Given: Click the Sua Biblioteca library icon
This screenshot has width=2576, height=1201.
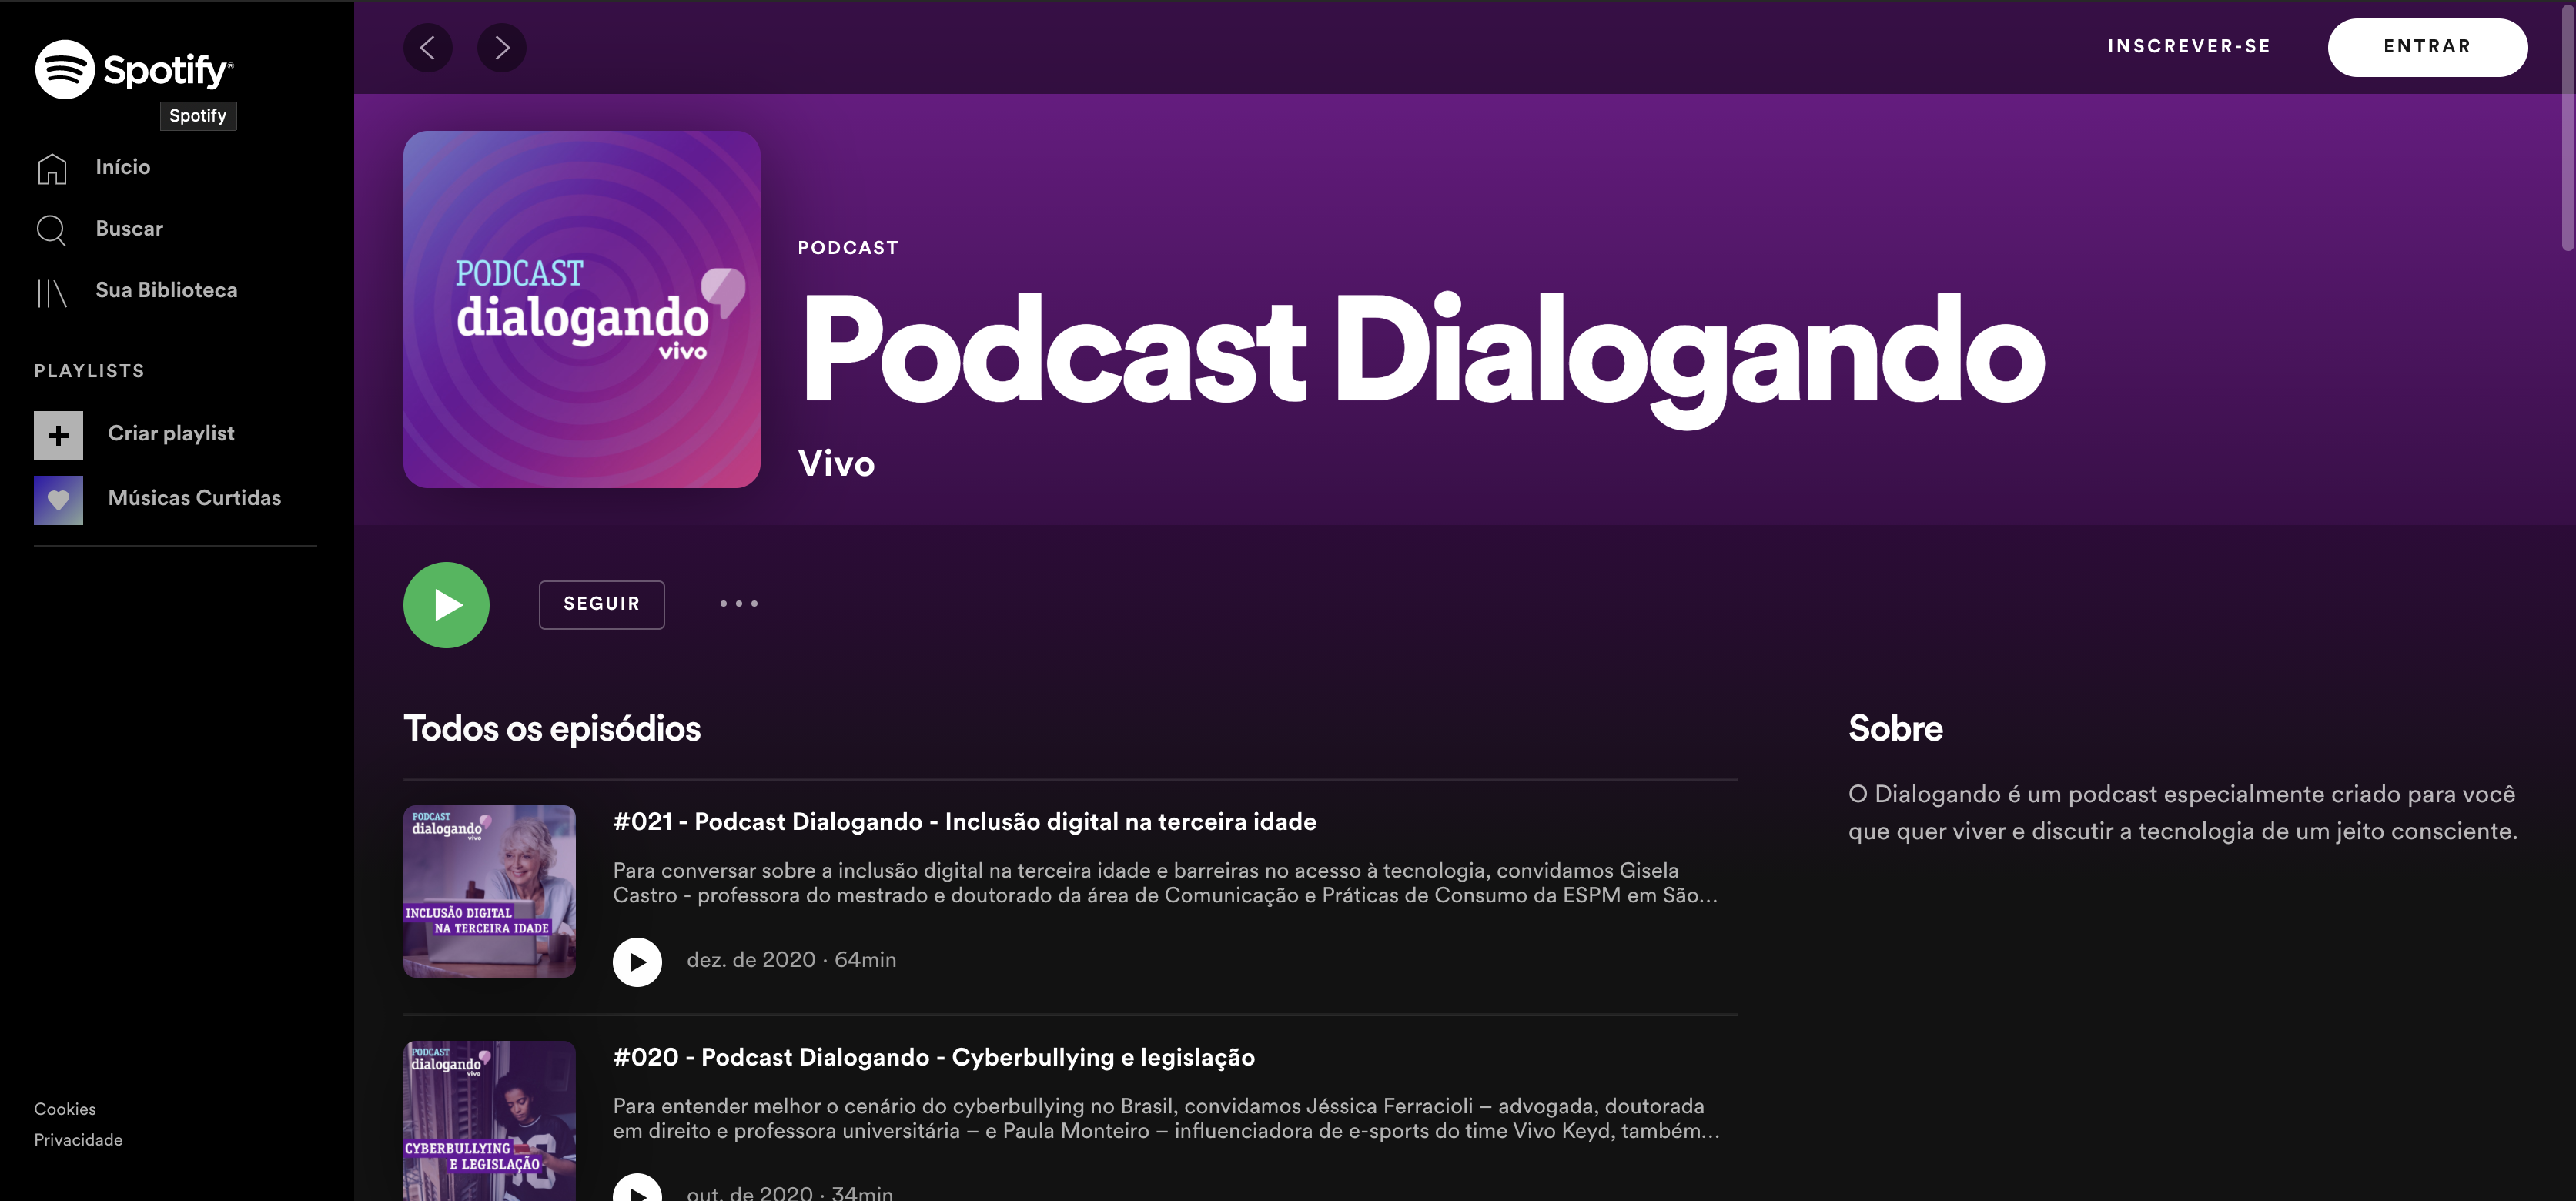Looking at the screenshot, I should pos(51,292).
